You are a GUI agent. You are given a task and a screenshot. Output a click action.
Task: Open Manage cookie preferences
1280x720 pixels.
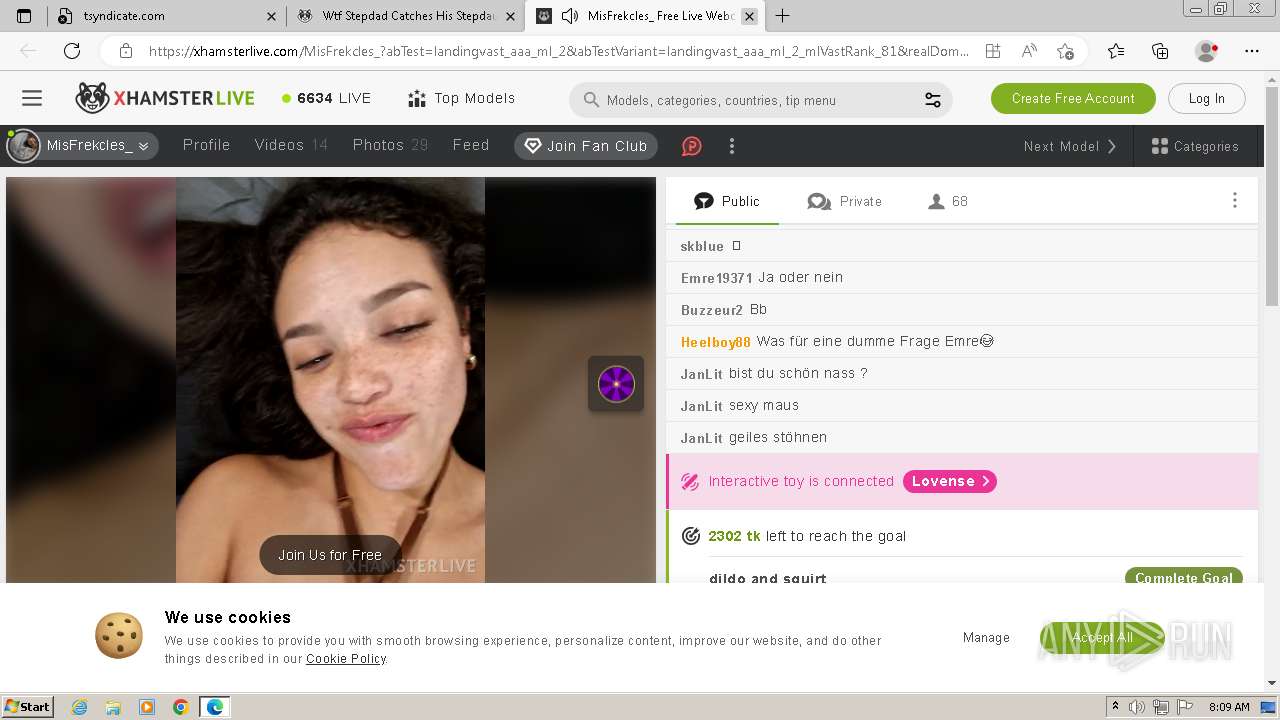(986, 637)
